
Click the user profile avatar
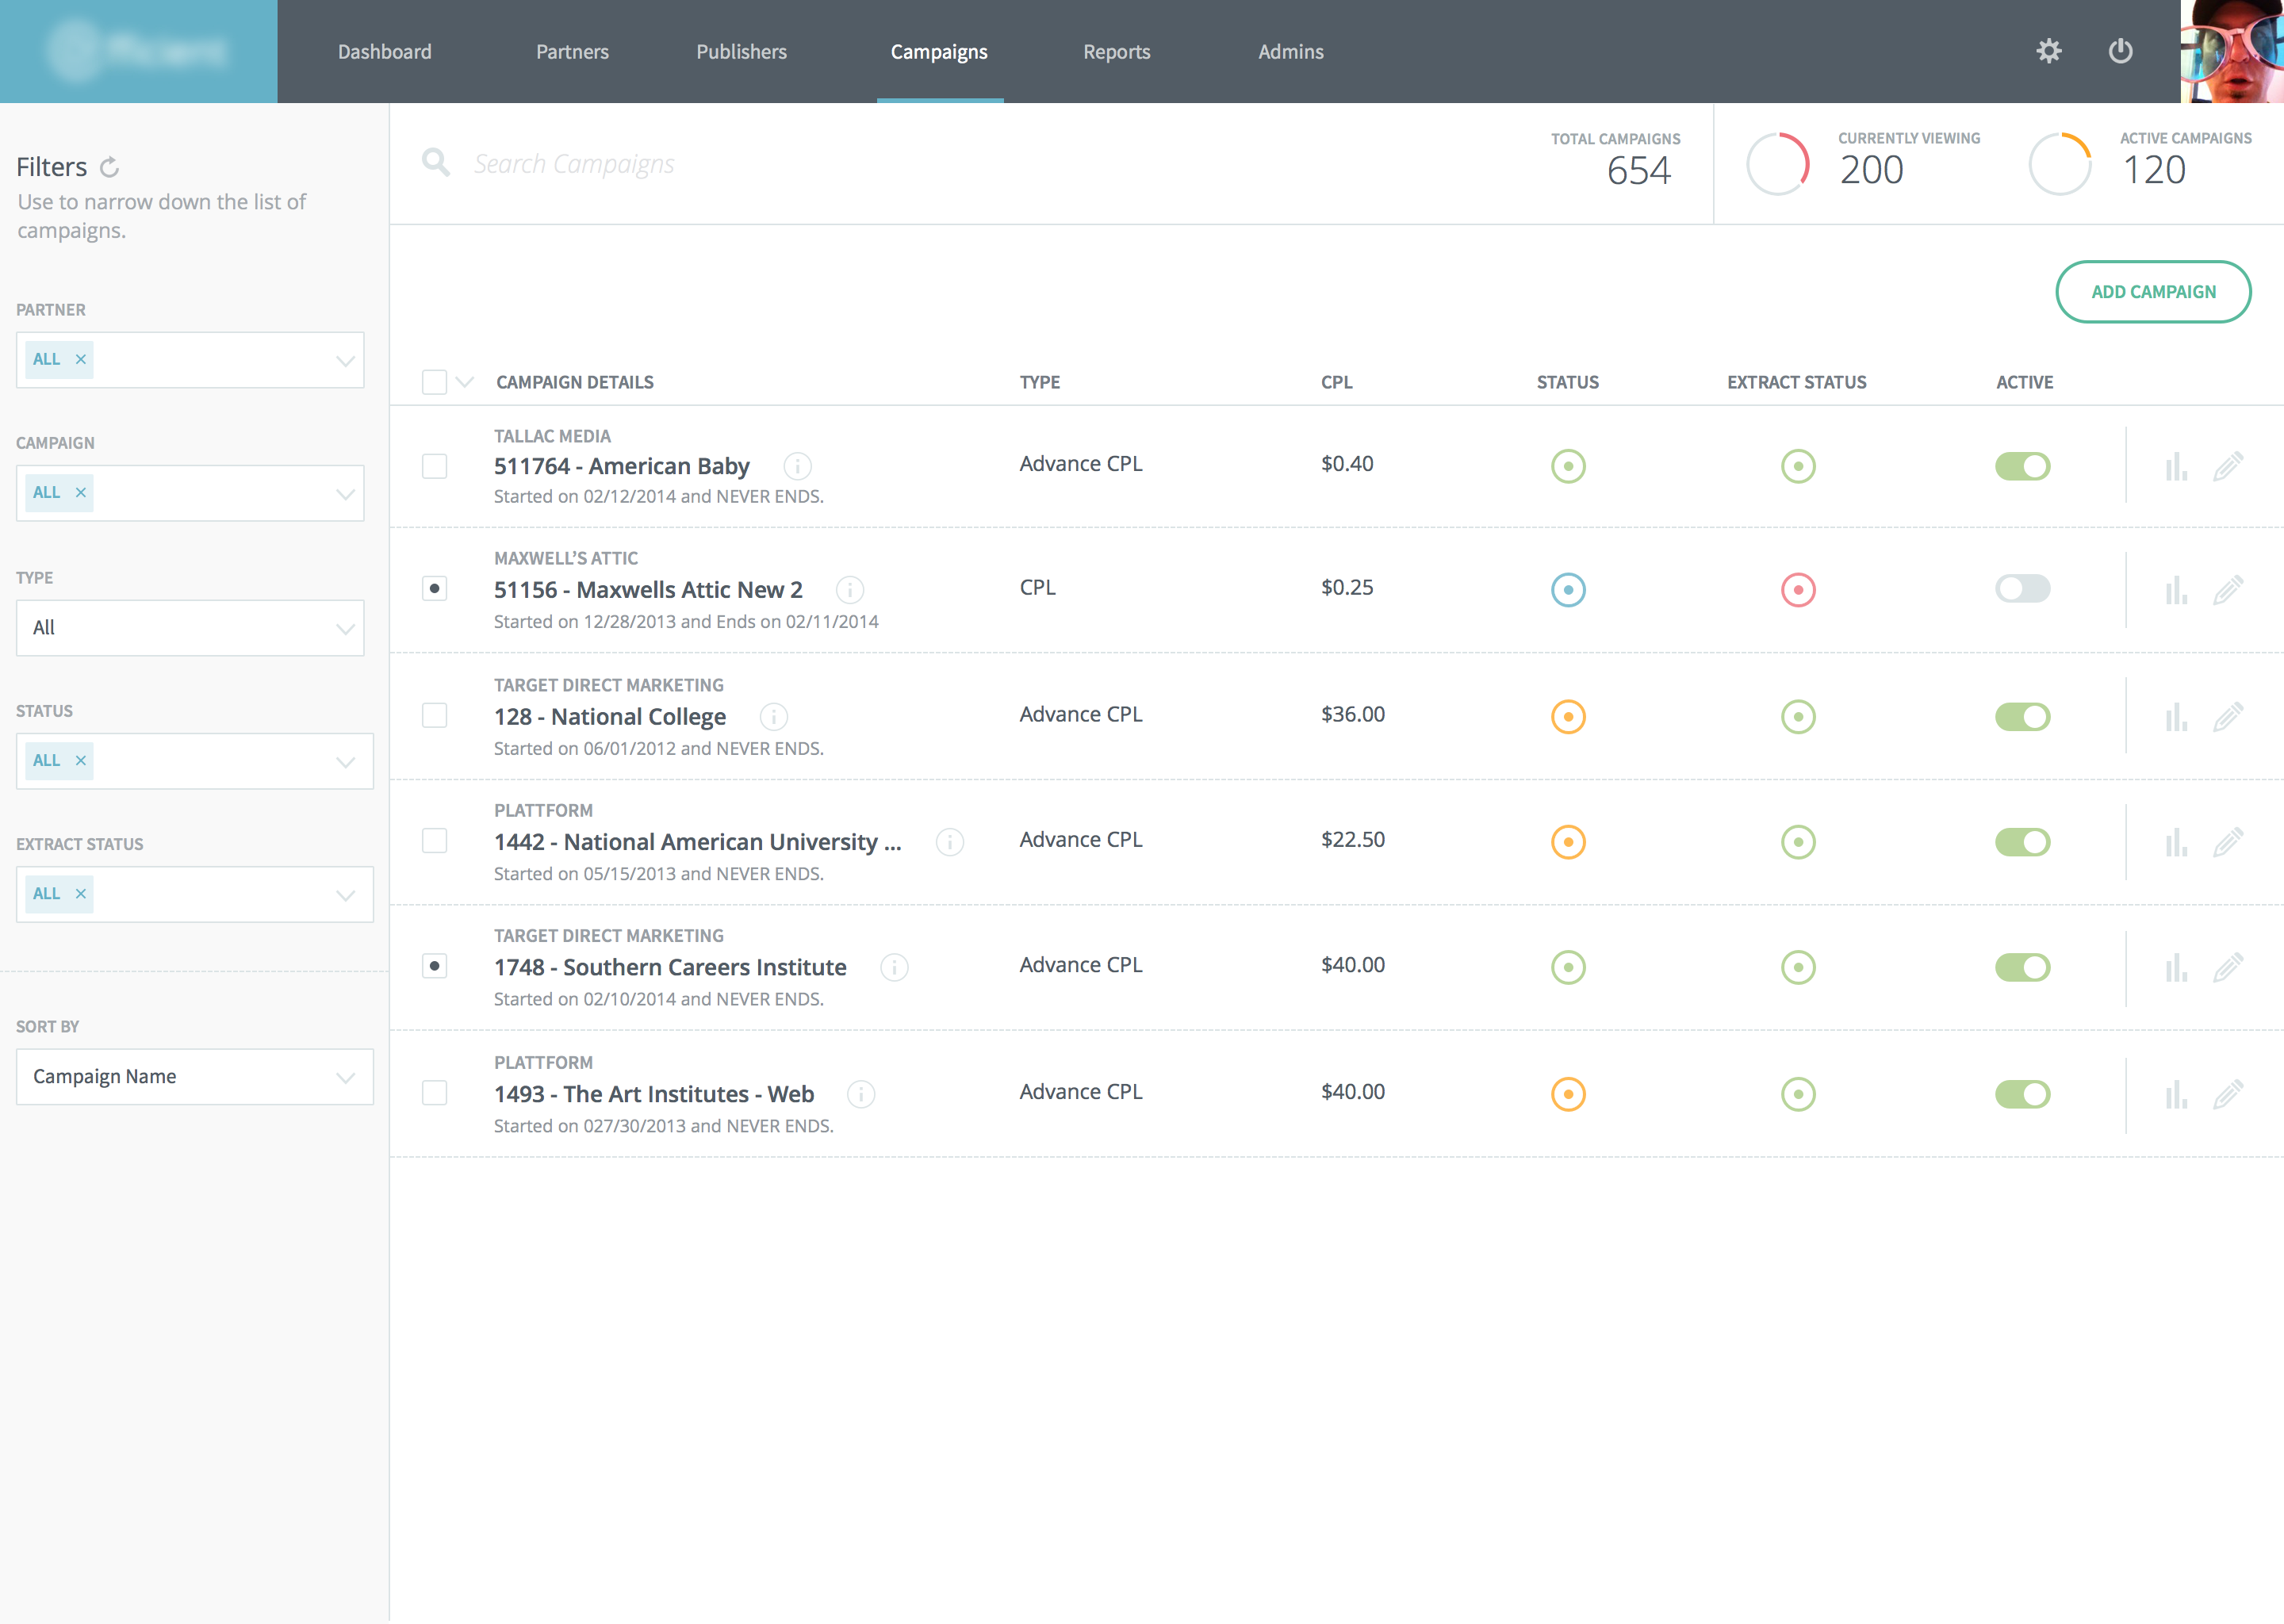point(2231,51)
